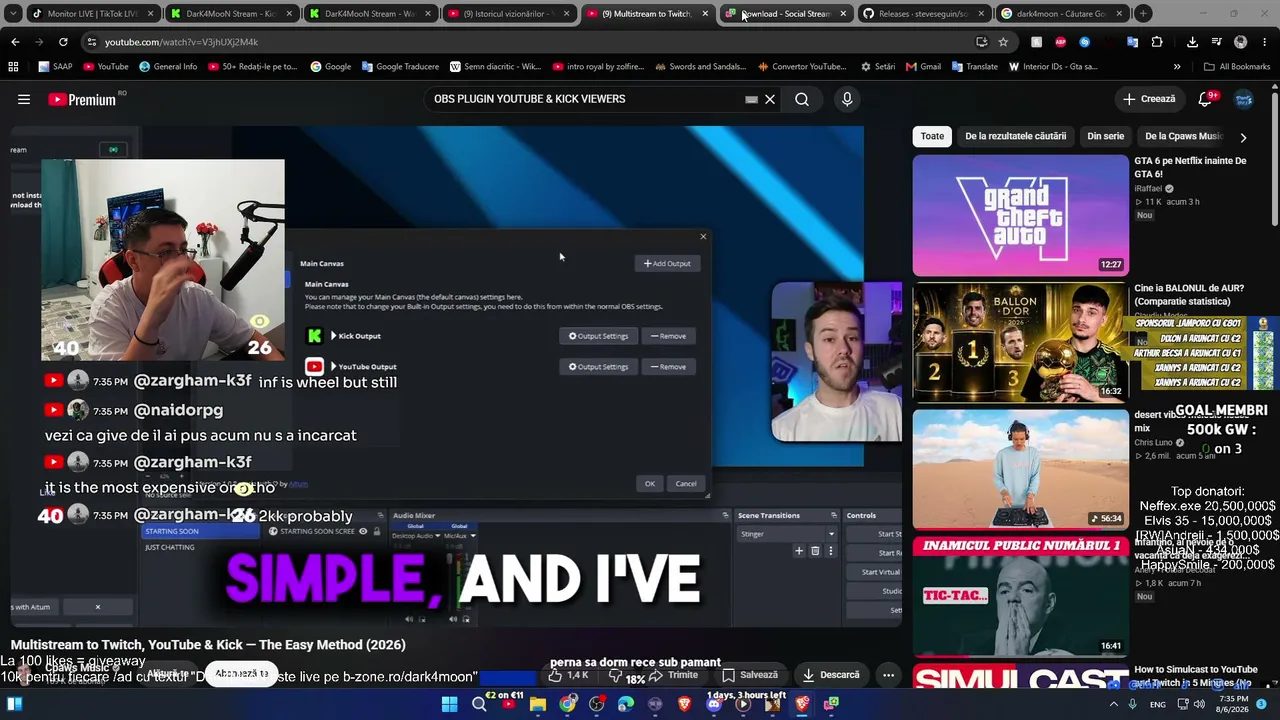The image size is (1280, 720).
Task: Select the Toate filter chip
Action: [932, 136]
